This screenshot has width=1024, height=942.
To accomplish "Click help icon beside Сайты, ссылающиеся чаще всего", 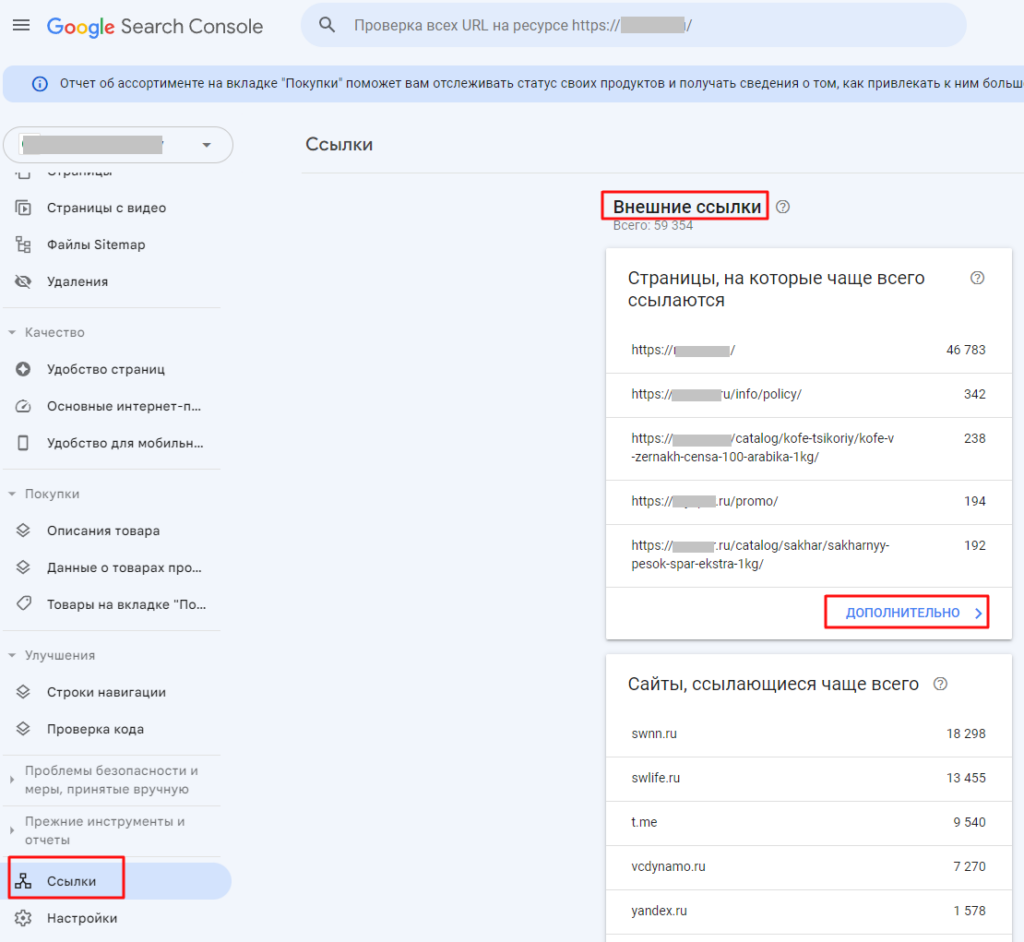I will [x=940, y=684].
